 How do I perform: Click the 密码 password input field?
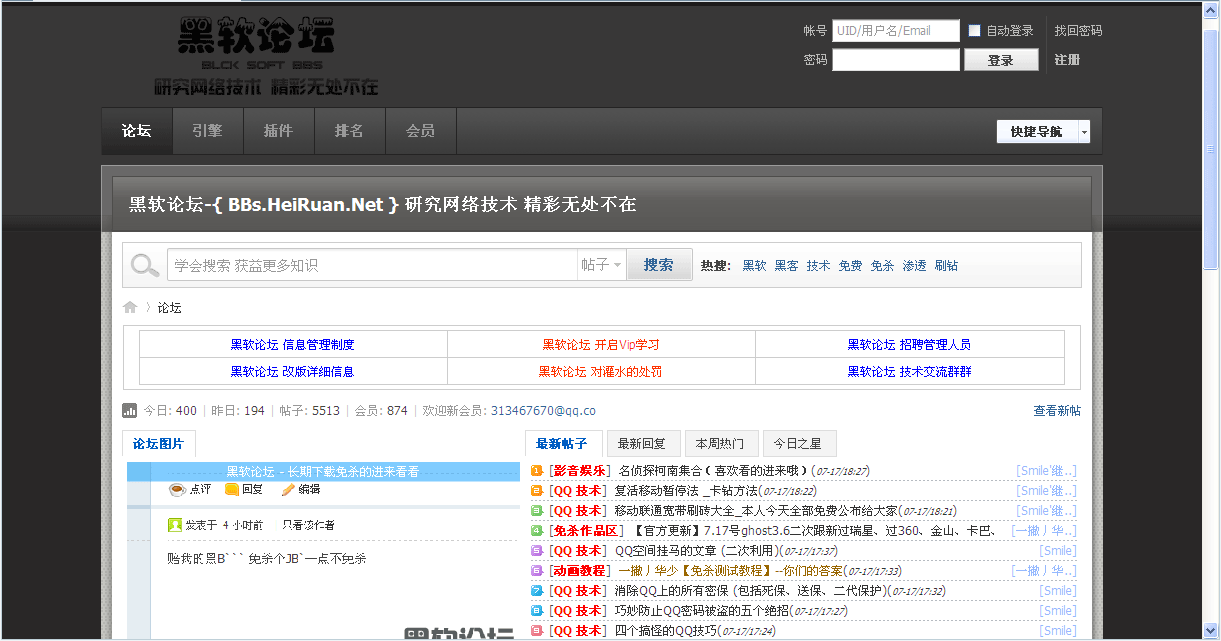[x=896, y=60]
